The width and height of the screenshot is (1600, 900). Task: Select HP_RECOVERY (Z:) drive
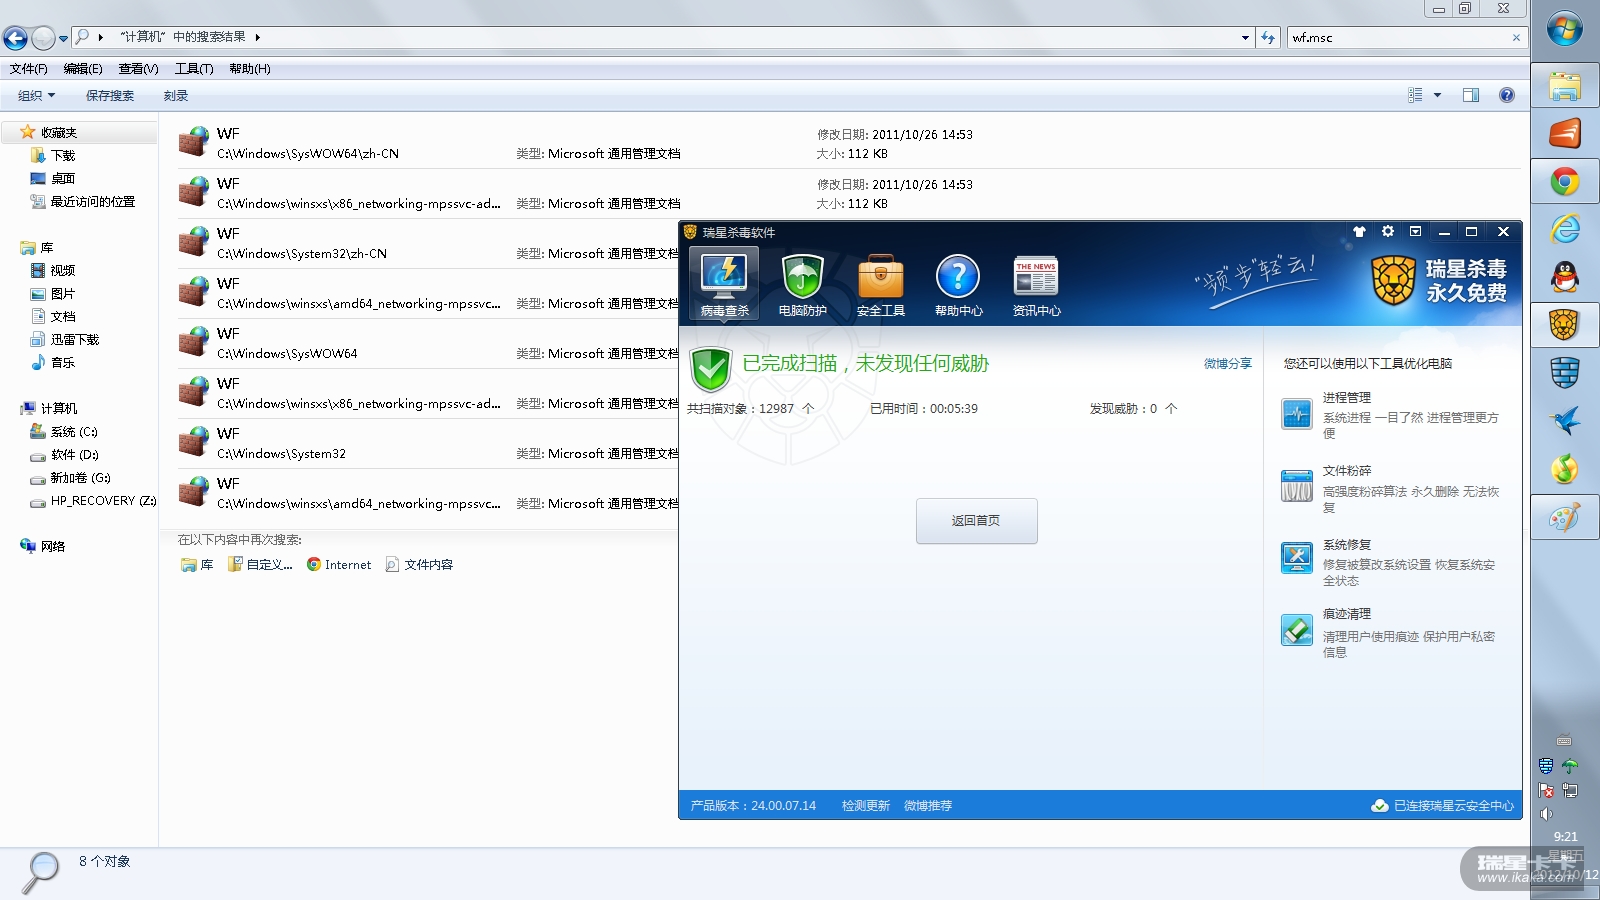[93, 501]
